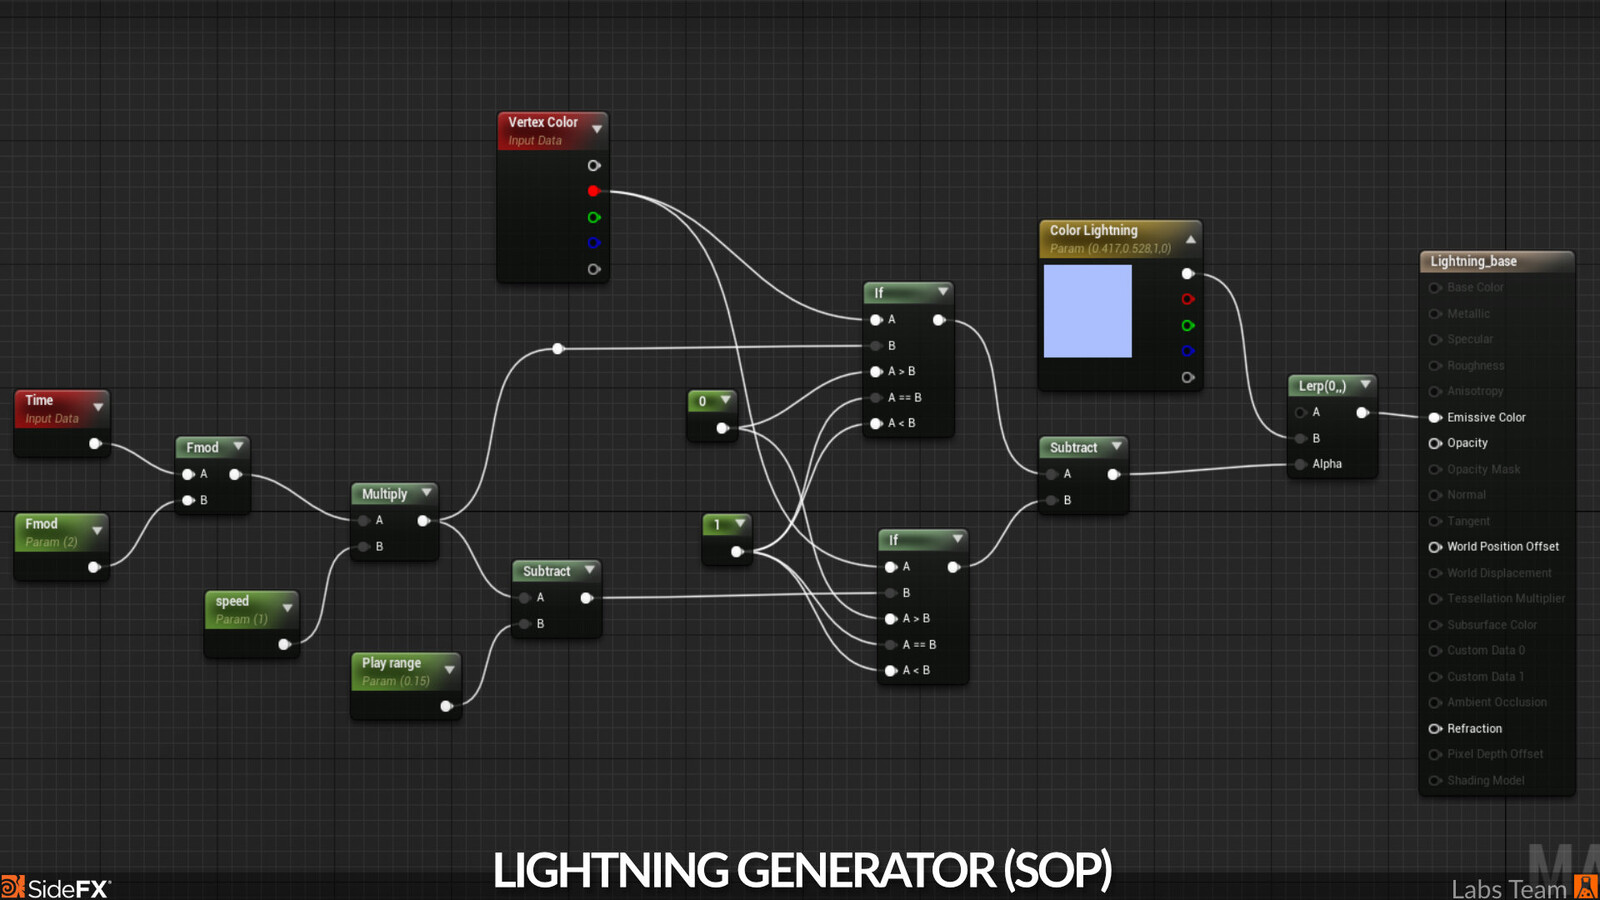Click the B input pin on the Fmod node
This screenshot has height=900, width=1600.
pos(188,500)
